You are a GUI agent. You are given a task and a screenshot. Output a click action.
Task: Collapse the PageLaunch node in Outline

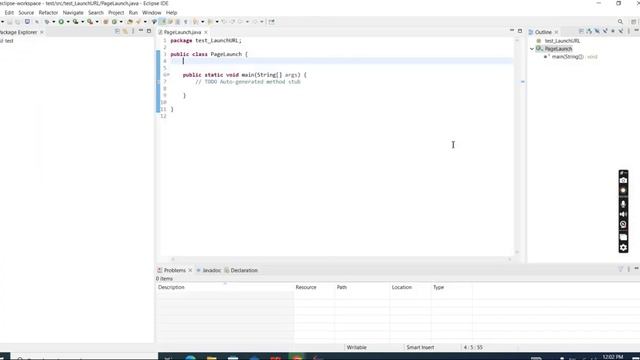pyautogui.click(x=532, y=49)
